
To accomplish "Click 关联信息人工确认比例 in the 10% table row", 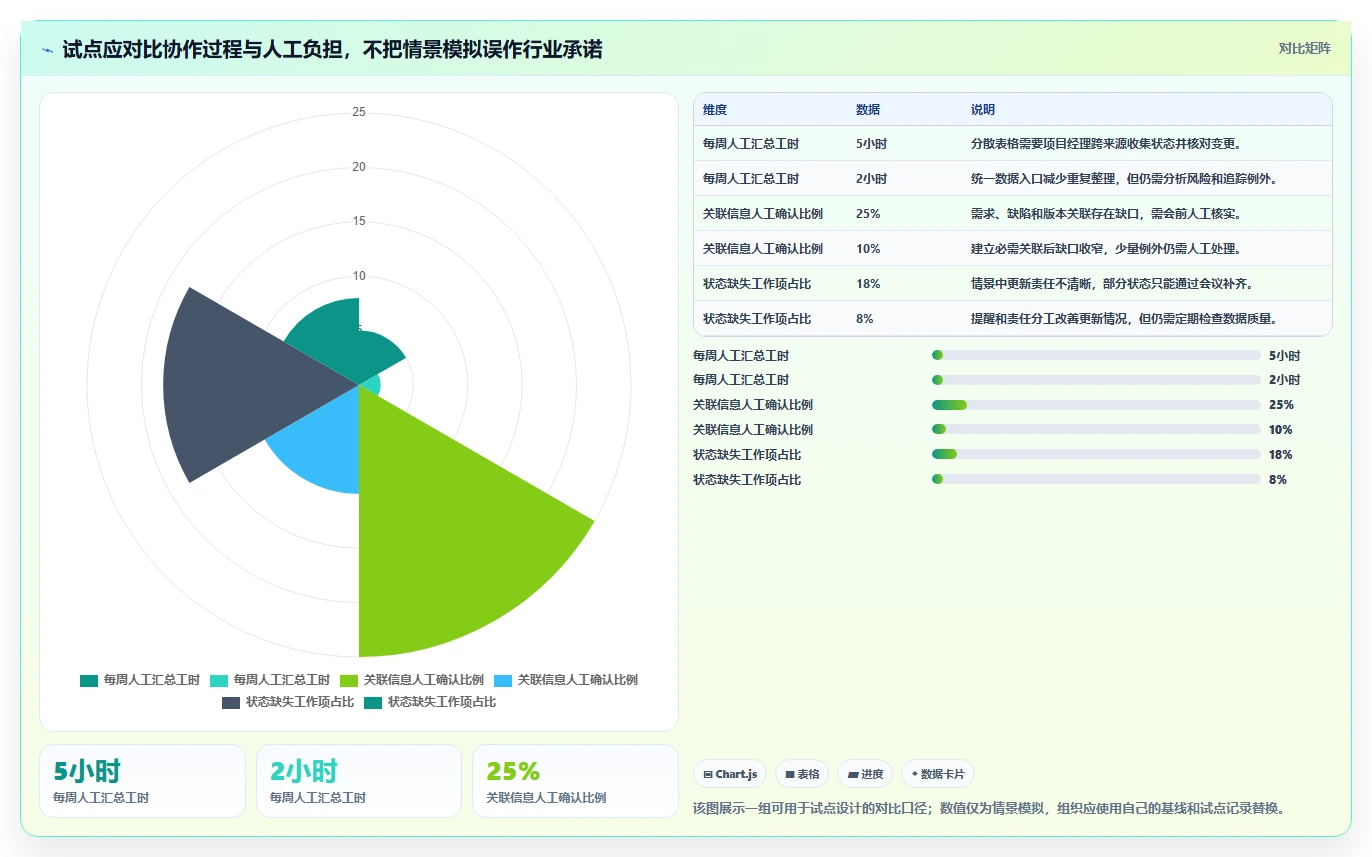I will pyautogui.click(x=763, y=249).
